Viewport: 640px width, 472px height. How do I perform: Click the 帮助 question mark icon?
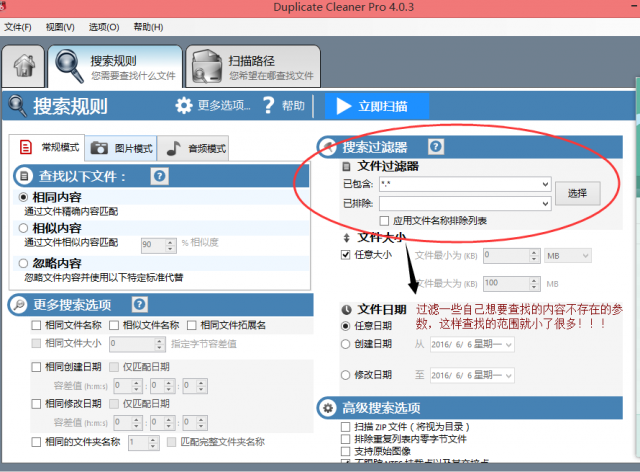click(x=268, y=106)
